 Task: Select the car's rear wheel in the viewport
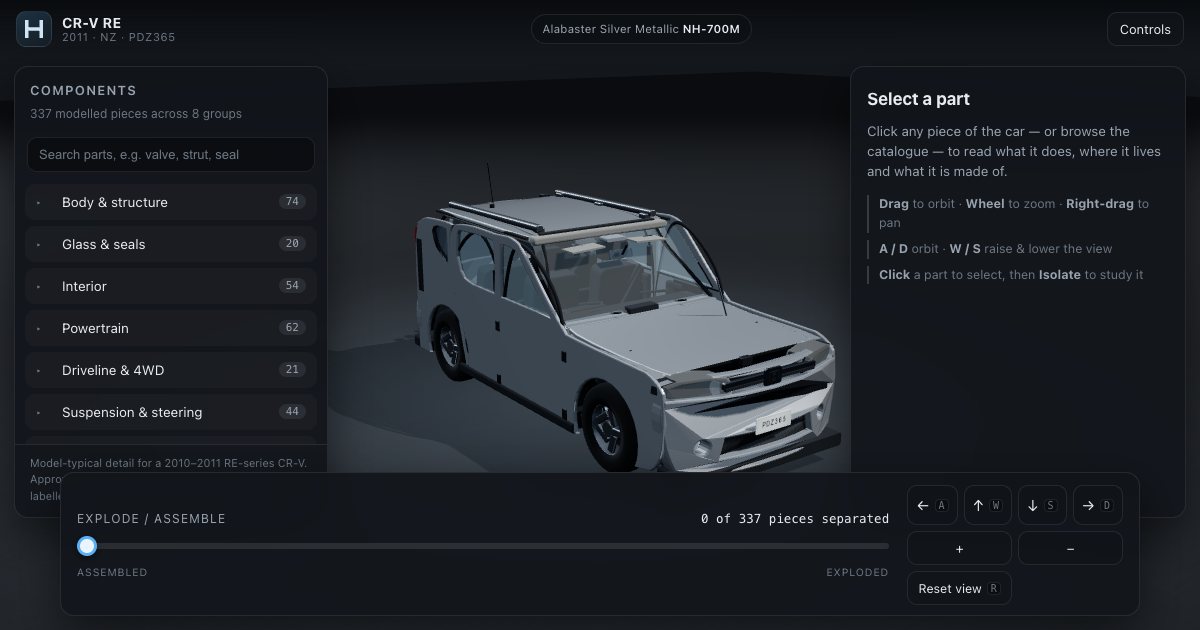(x=449, y=345)
